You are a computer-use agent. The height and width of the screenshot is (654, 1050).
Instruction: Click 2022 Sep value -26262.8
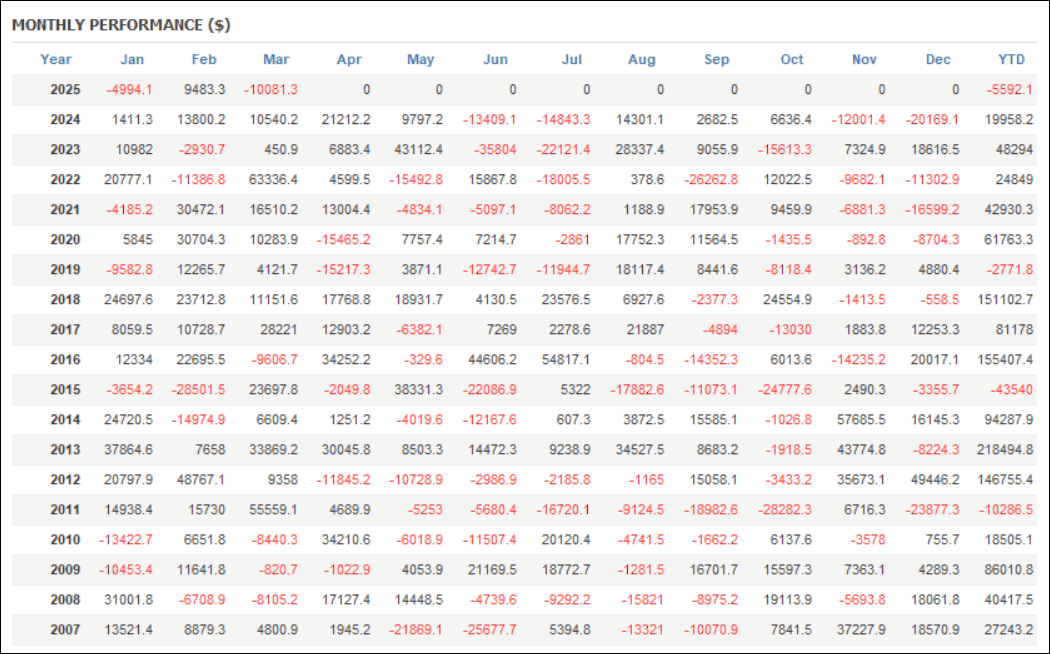(710, 179)
